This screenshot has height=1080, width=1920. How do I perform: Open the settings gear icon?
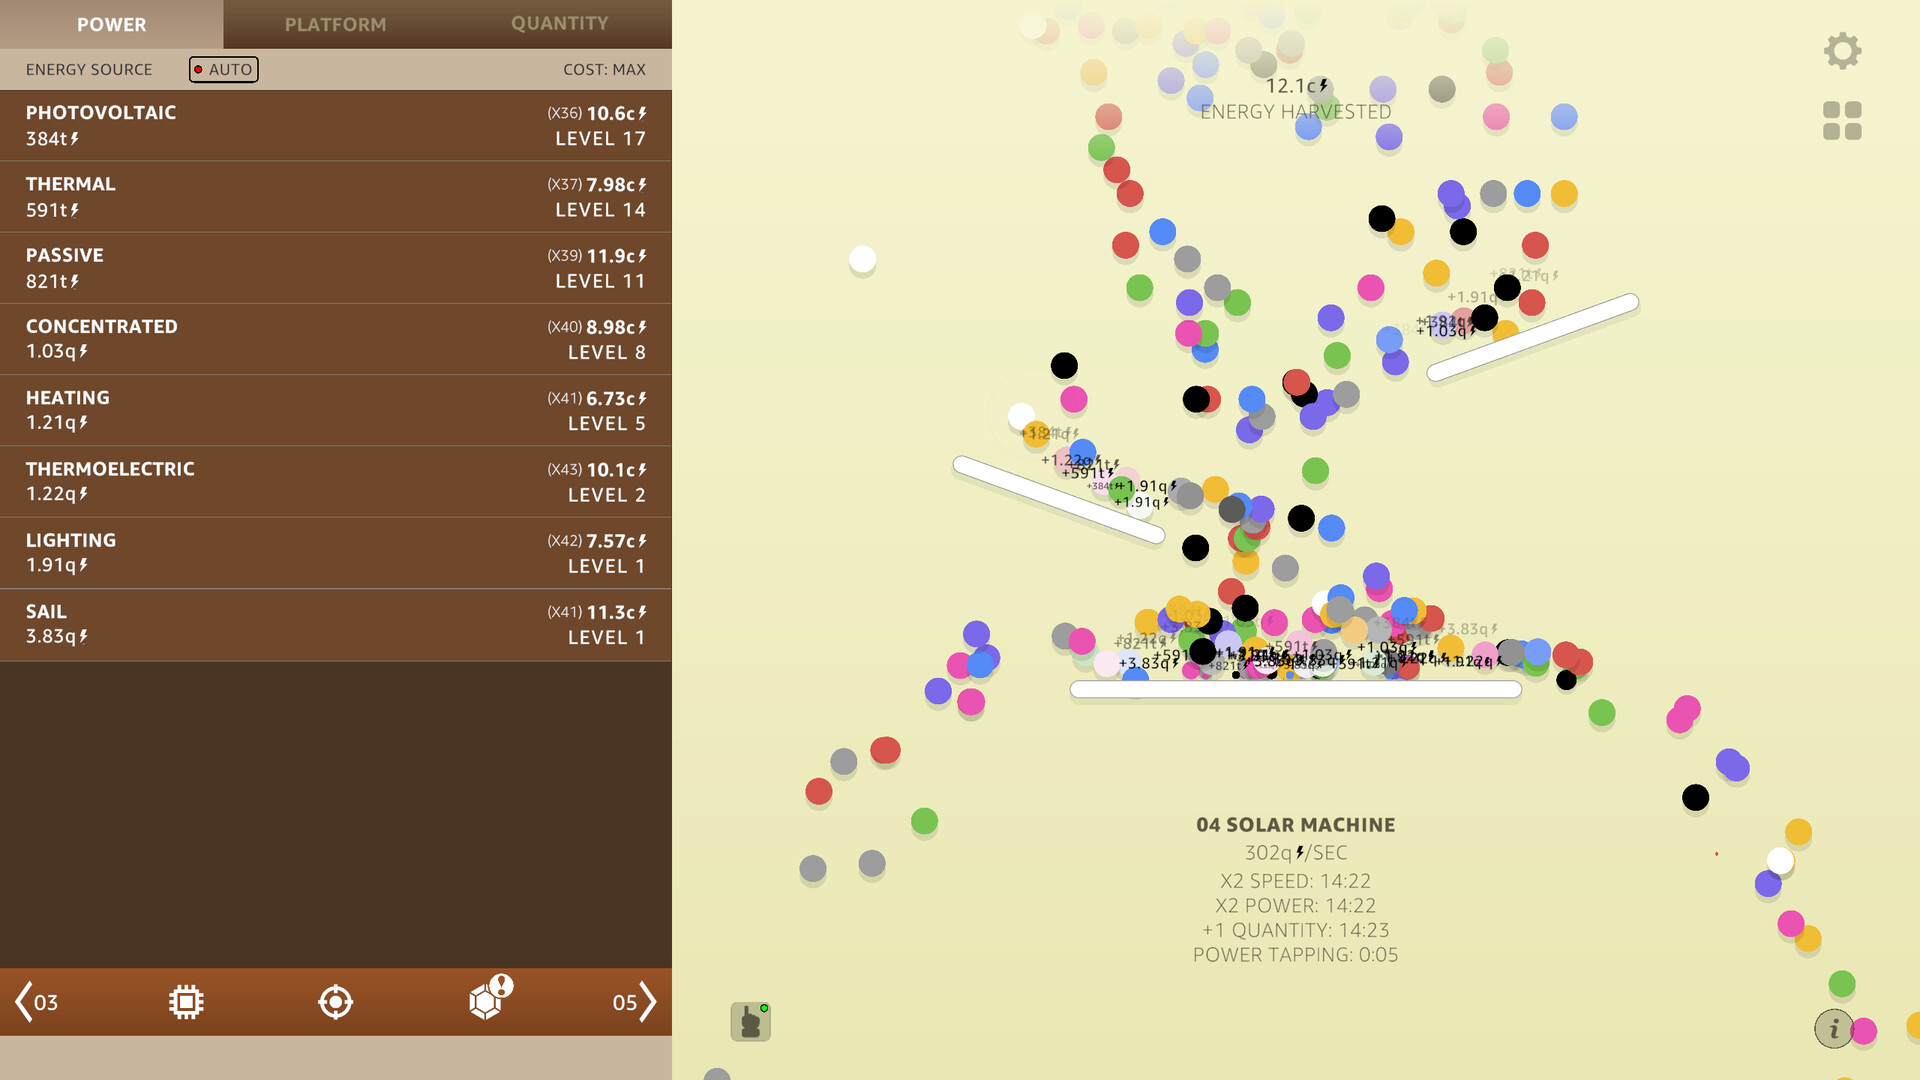coord(1842,51)
